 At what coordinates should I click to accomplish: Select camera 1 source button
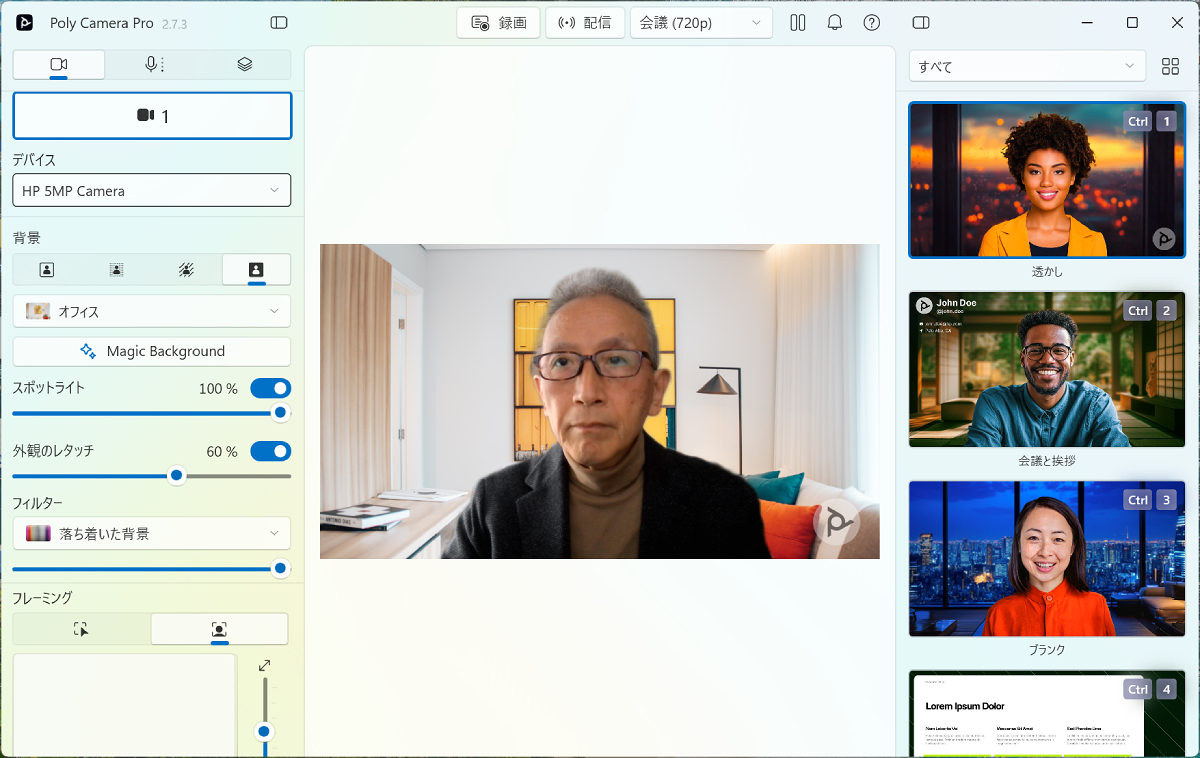[x=152, y=116]
